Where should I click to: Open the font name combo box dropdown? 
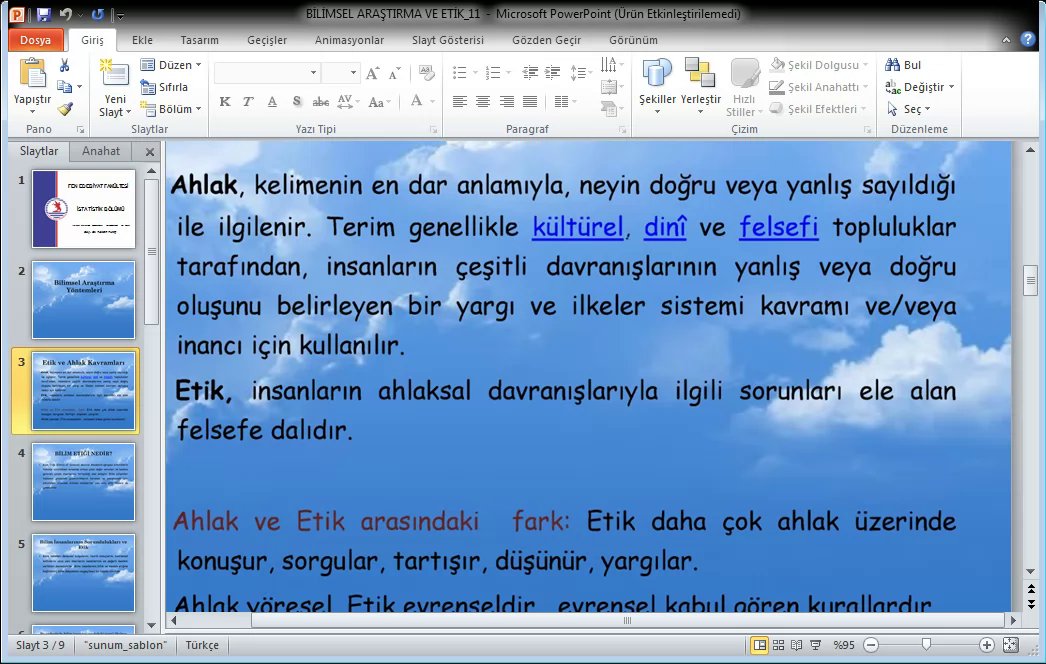313,72
